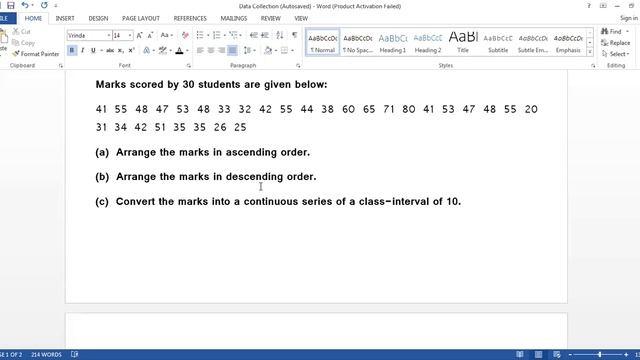640x360 pixels.
Task: Toggle Underline formatting
Action: [x=93, y=50]
